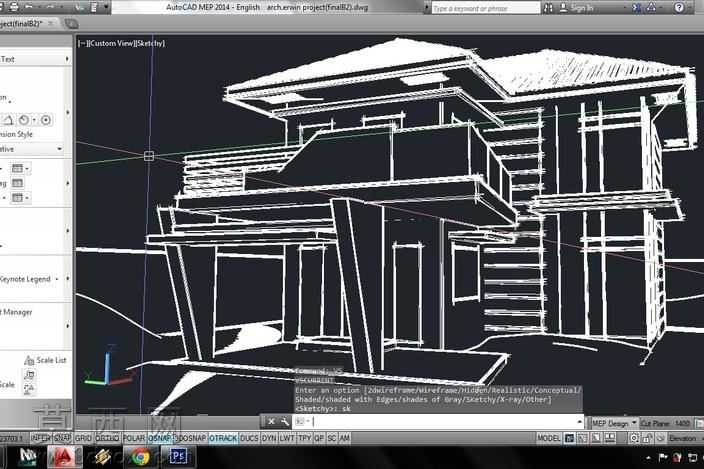Viewport: 704px width, 469px height.
Task: Toggle DUCS in status bar
Action: tap(249, 438)
